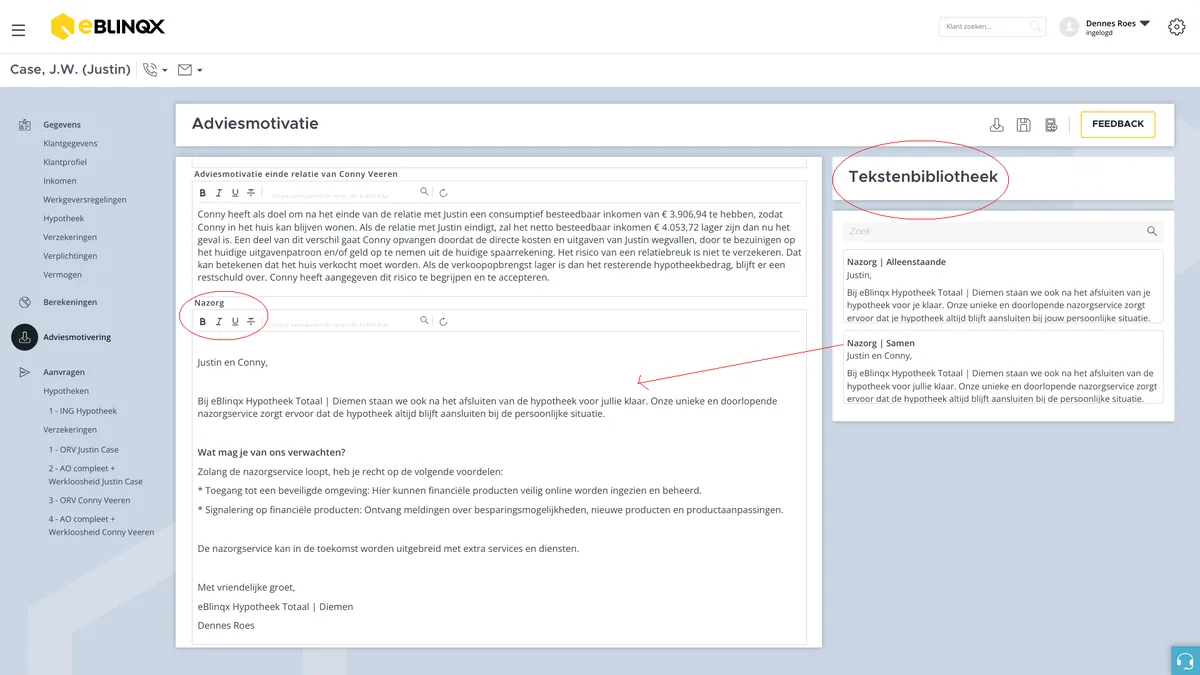Apply strikethrough in the Nazorg editor toolbar
This screenshot has height=675, width=1200.
(x=251, y=321)
